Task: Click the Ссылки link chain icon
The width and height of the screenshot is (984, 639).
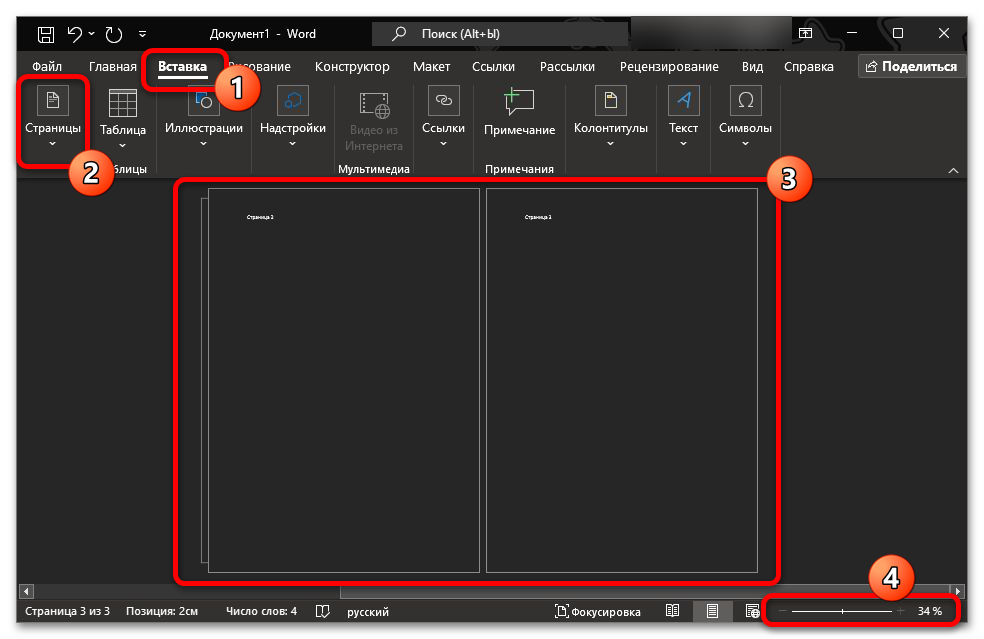Action: click(443, 101)
